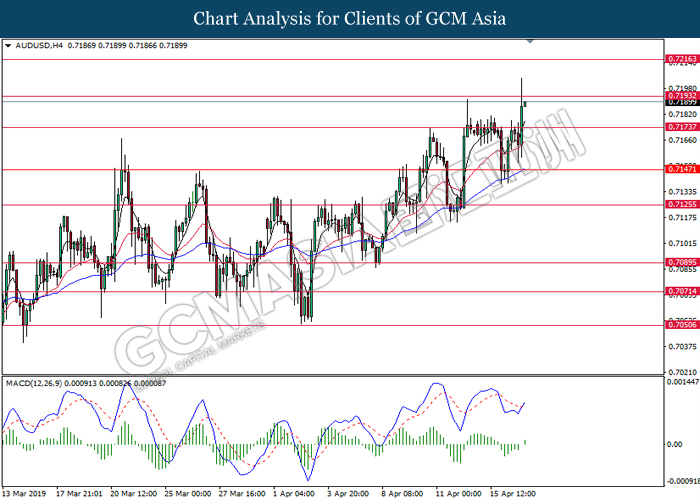Click the chart shift marker triangle at top
This screenshot has width=700, height=500.
tap(530, 41)
